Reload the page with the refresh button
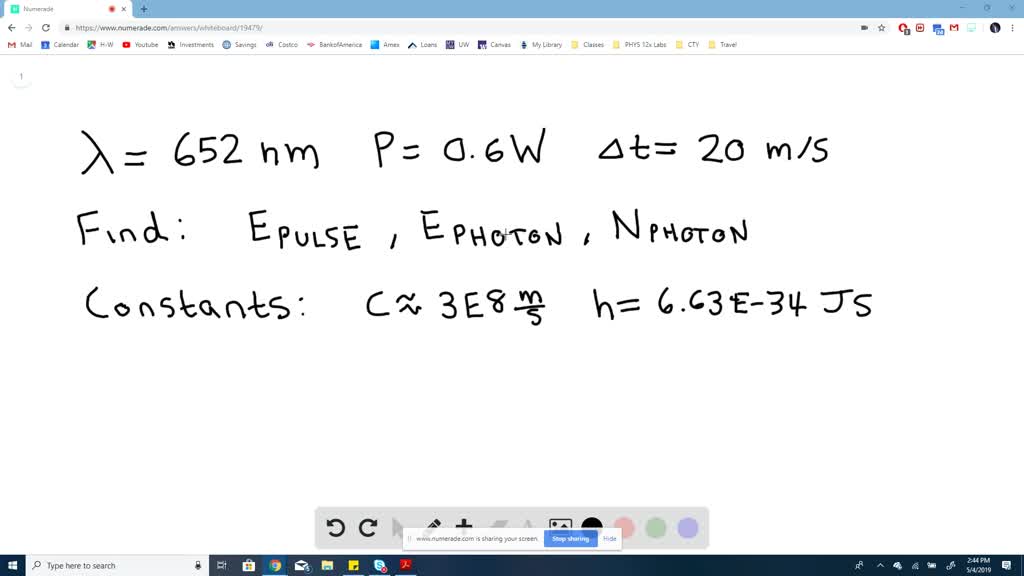Viewport: 1024px width, 576px height. coord(46,28)
